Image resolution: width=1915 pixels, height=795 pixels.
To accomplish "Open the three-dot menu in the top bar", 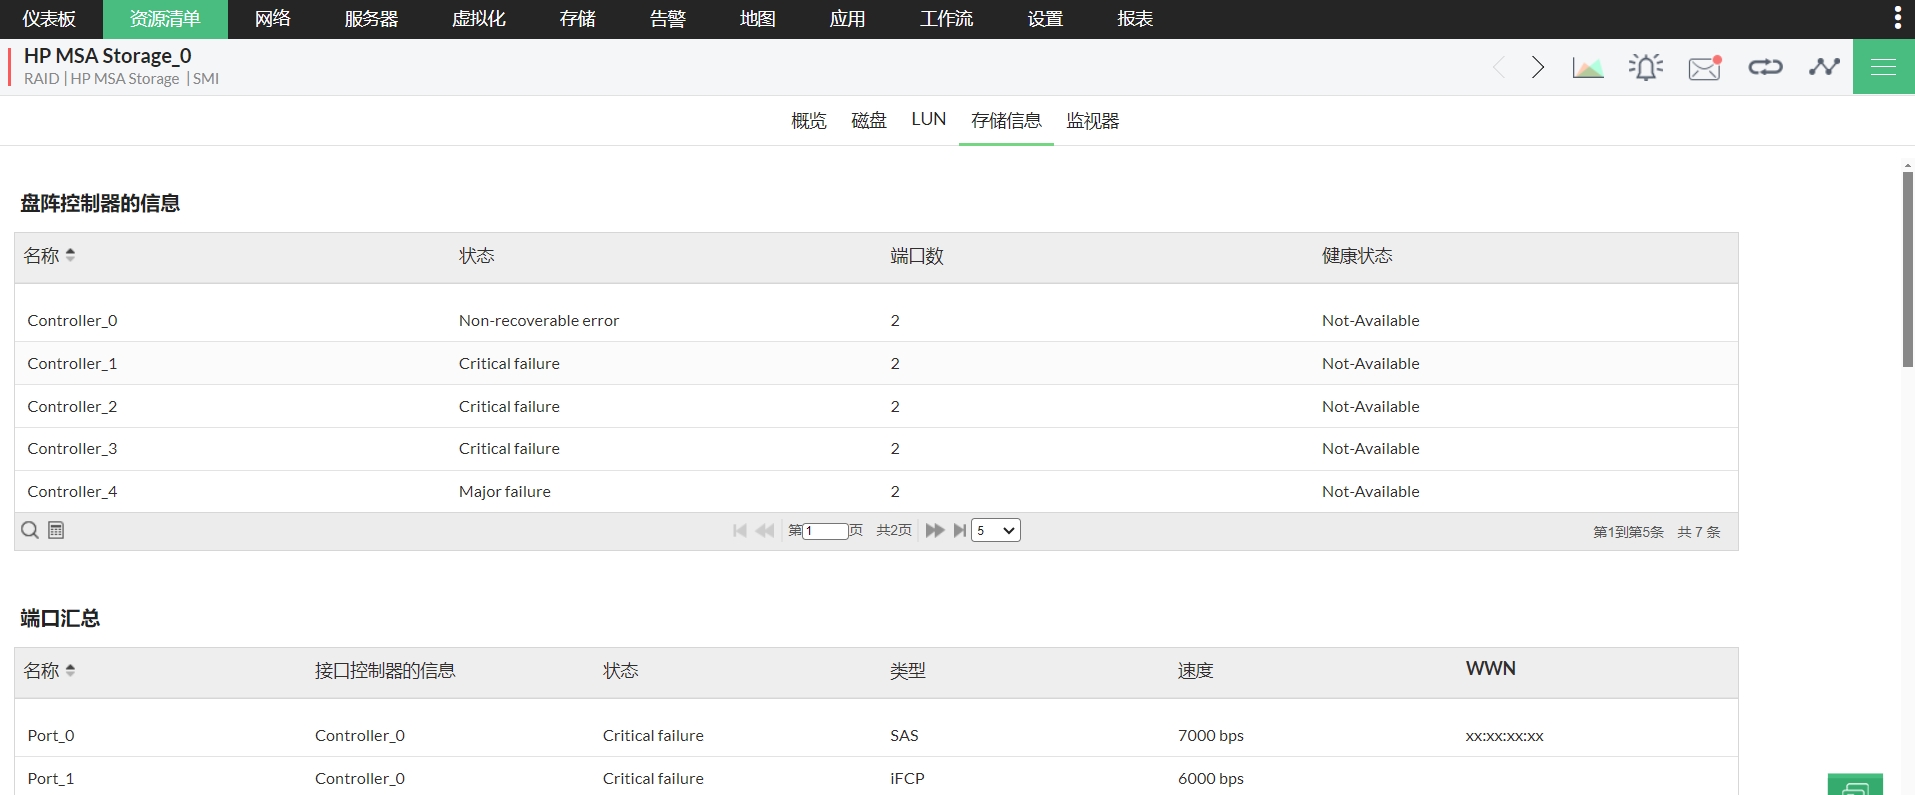I will pyautogui.click(x=1897, y=18).
